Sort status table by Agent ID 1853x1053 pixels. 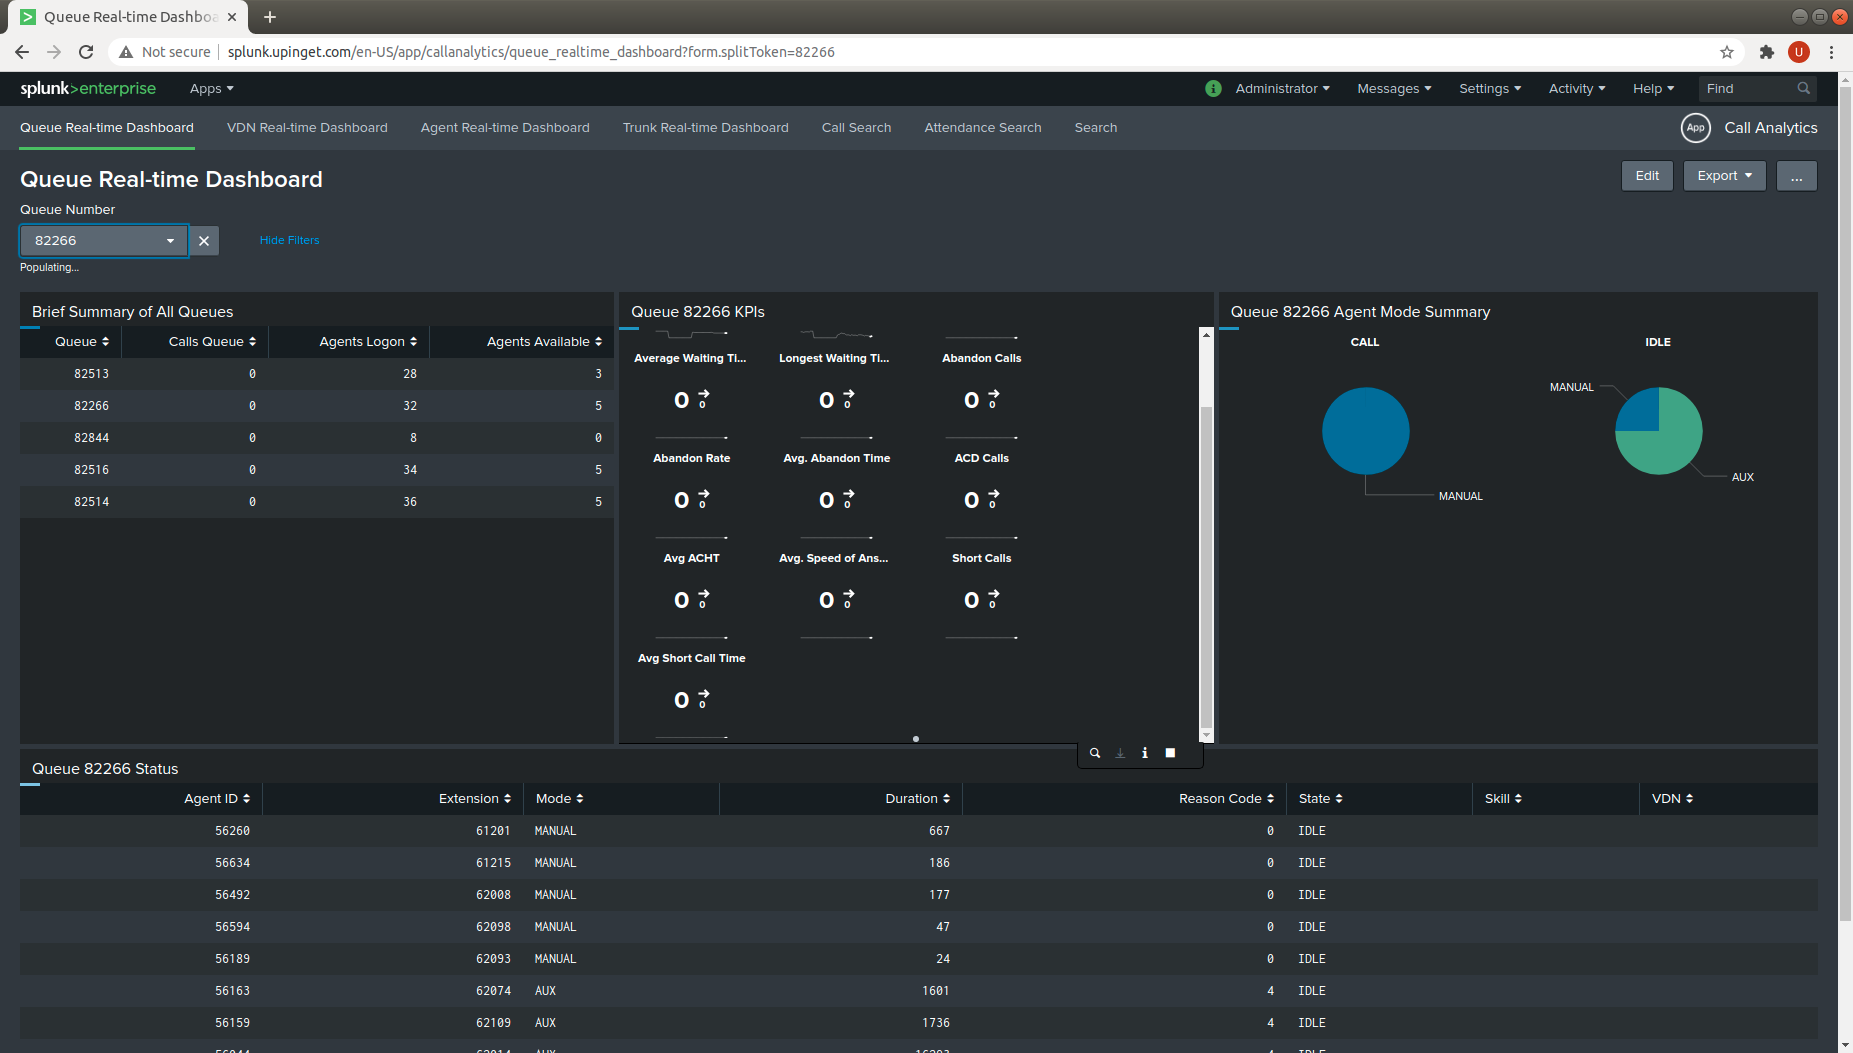217,798
